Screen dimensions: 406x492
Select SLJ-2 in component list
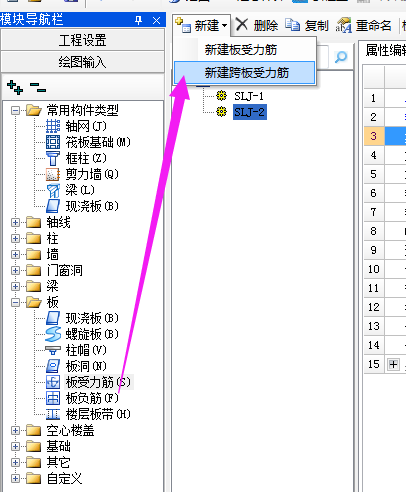point(250,112)
